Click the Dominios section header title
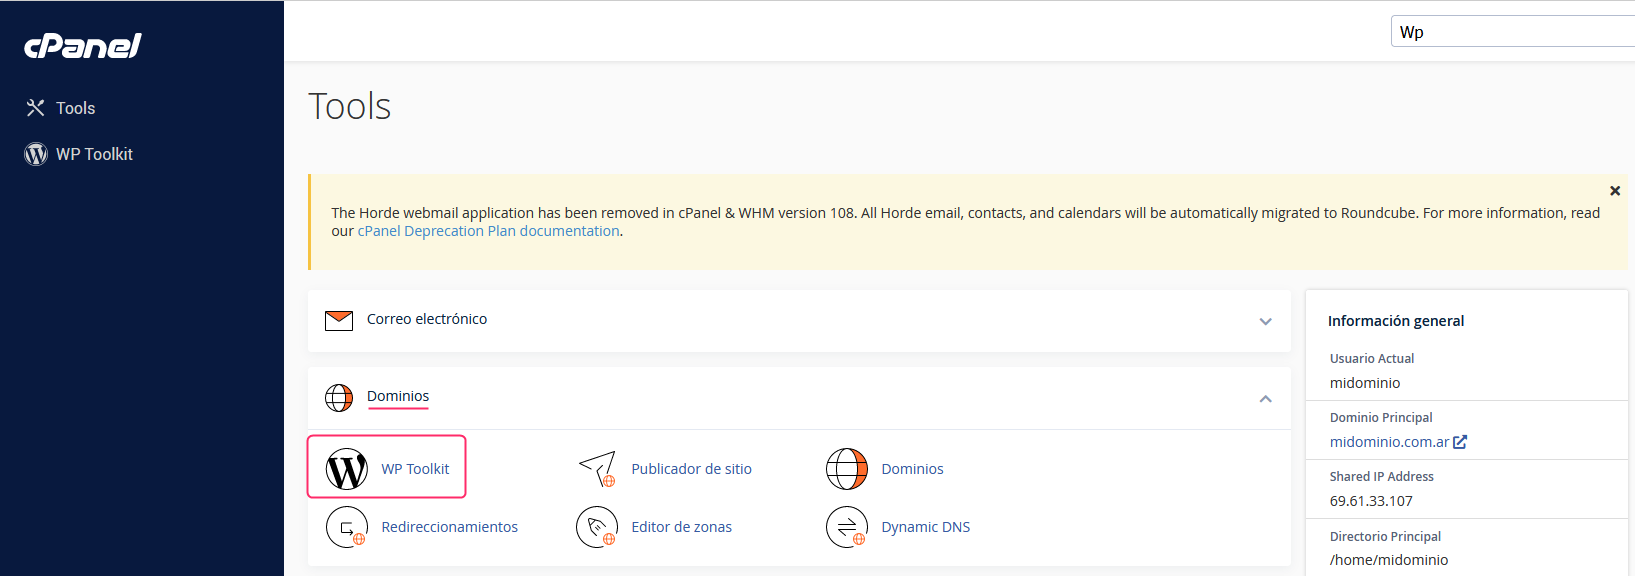Screen dimensions: 1635x576 pyautogui.click(x=398, y=396)
